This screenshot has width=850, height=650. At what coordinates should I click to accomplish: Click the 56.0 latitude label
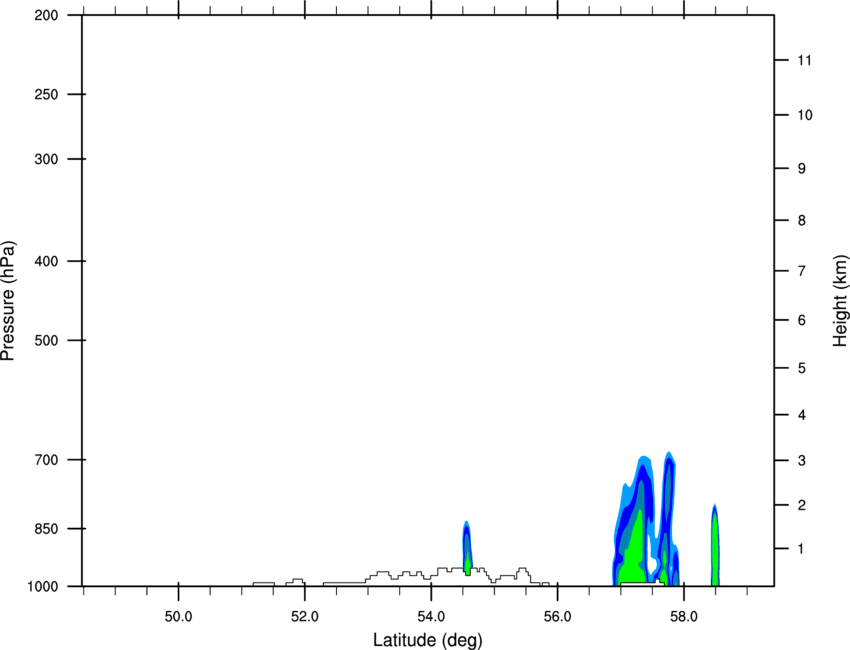(557, 617)
